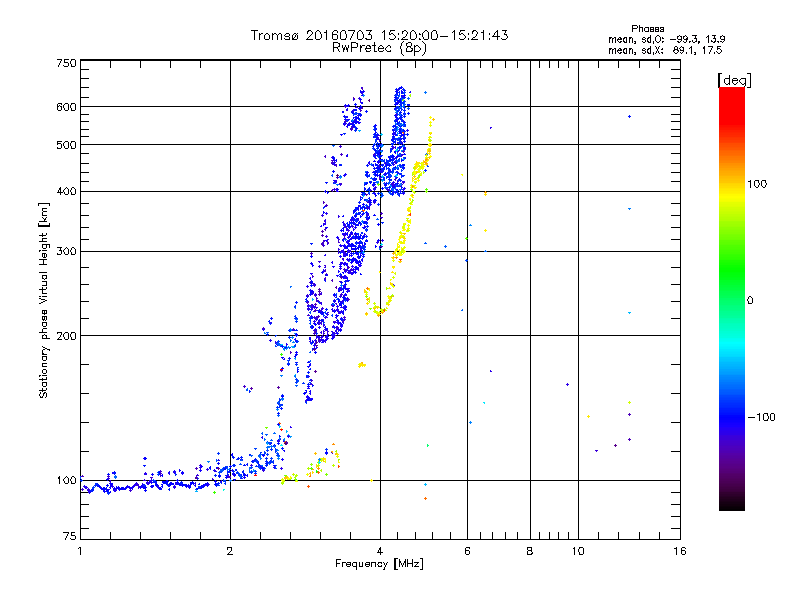800x600 pixels.
Task: Click the y-axis tick label '75'
Action: click(69, 536)
